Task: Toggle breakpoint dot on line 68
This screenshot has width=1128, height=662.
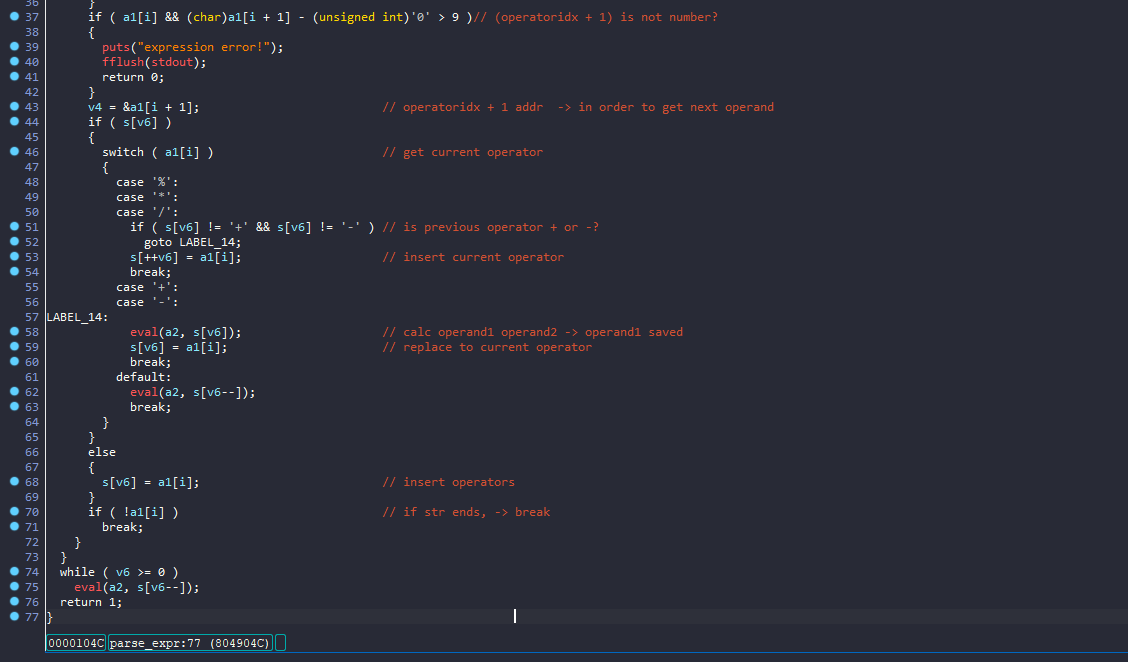Action: (14, 481)
